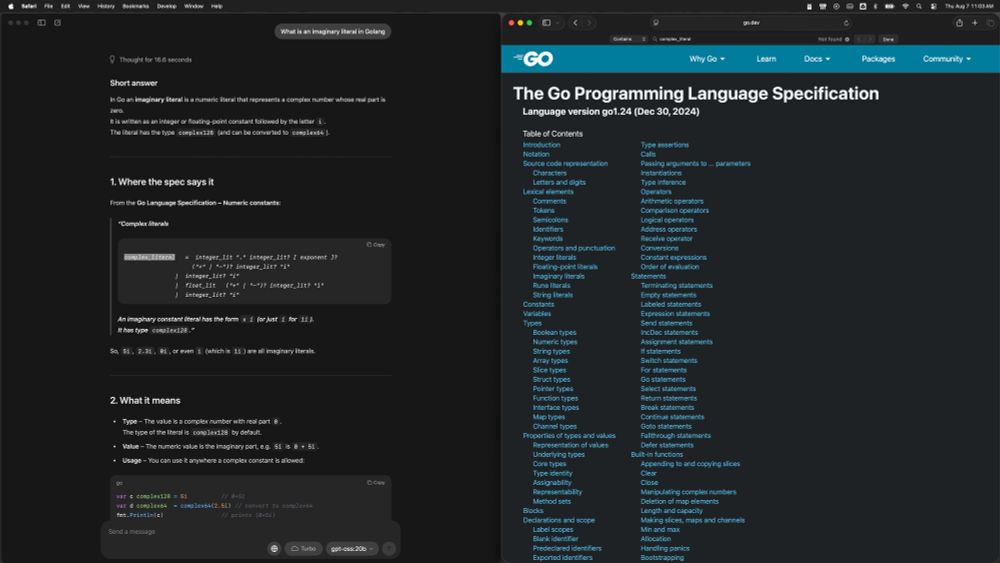Open 'Manipulating complex numbers' contents link
Viewport: 1000px width, 563px height.
pos(688,492)
